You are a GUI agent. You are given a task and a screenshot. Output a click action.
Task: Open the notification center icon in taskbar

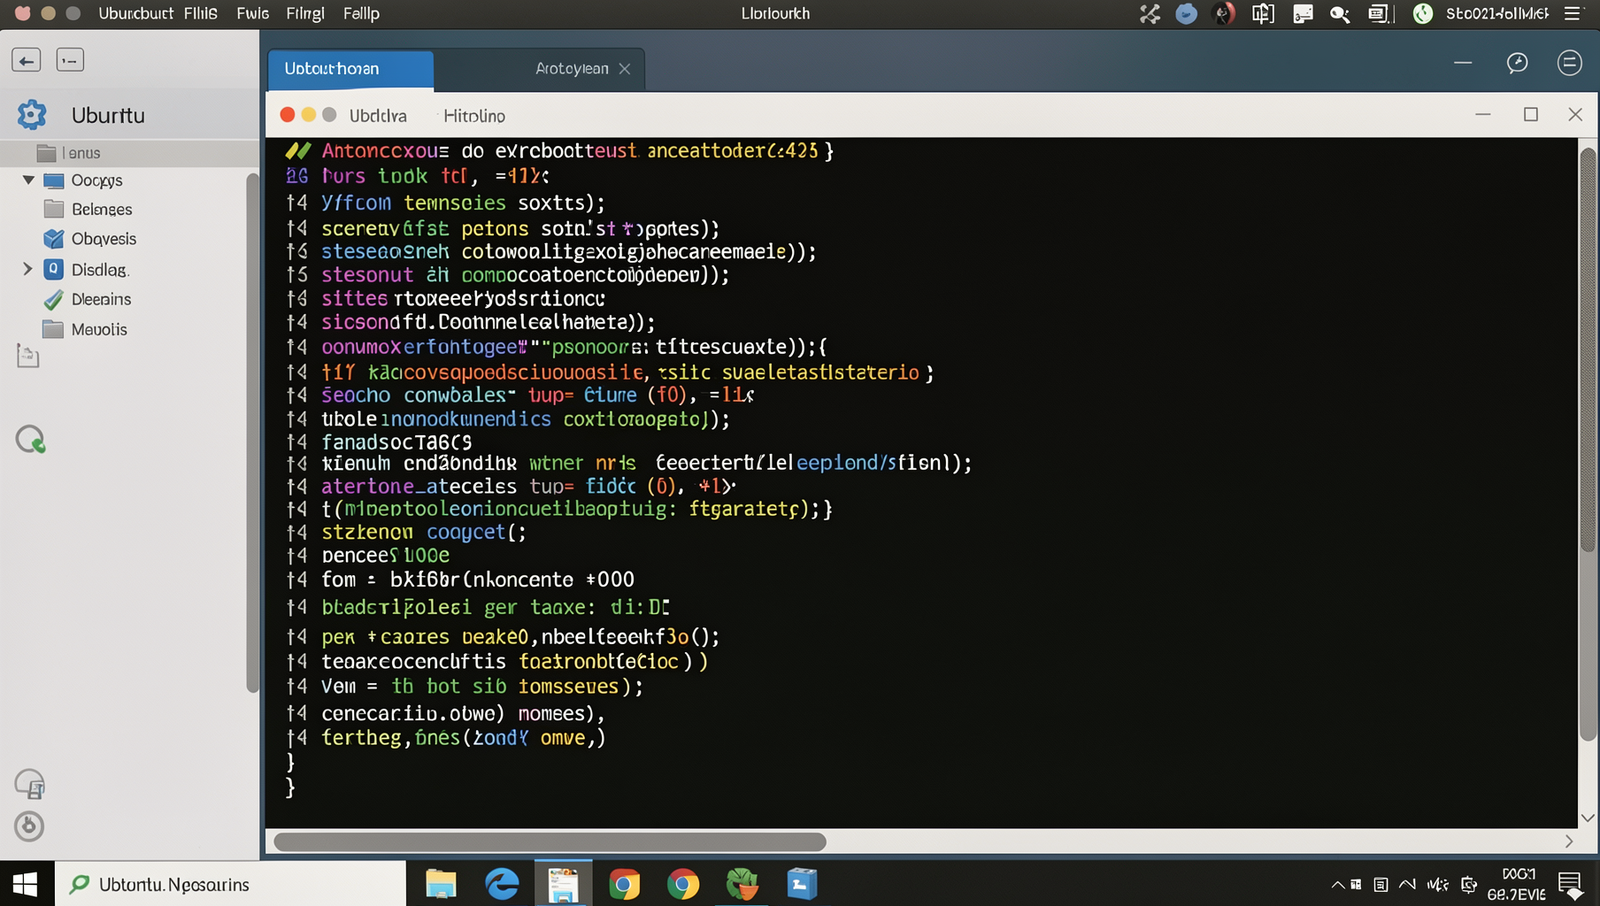click(x=1570, y=885)
